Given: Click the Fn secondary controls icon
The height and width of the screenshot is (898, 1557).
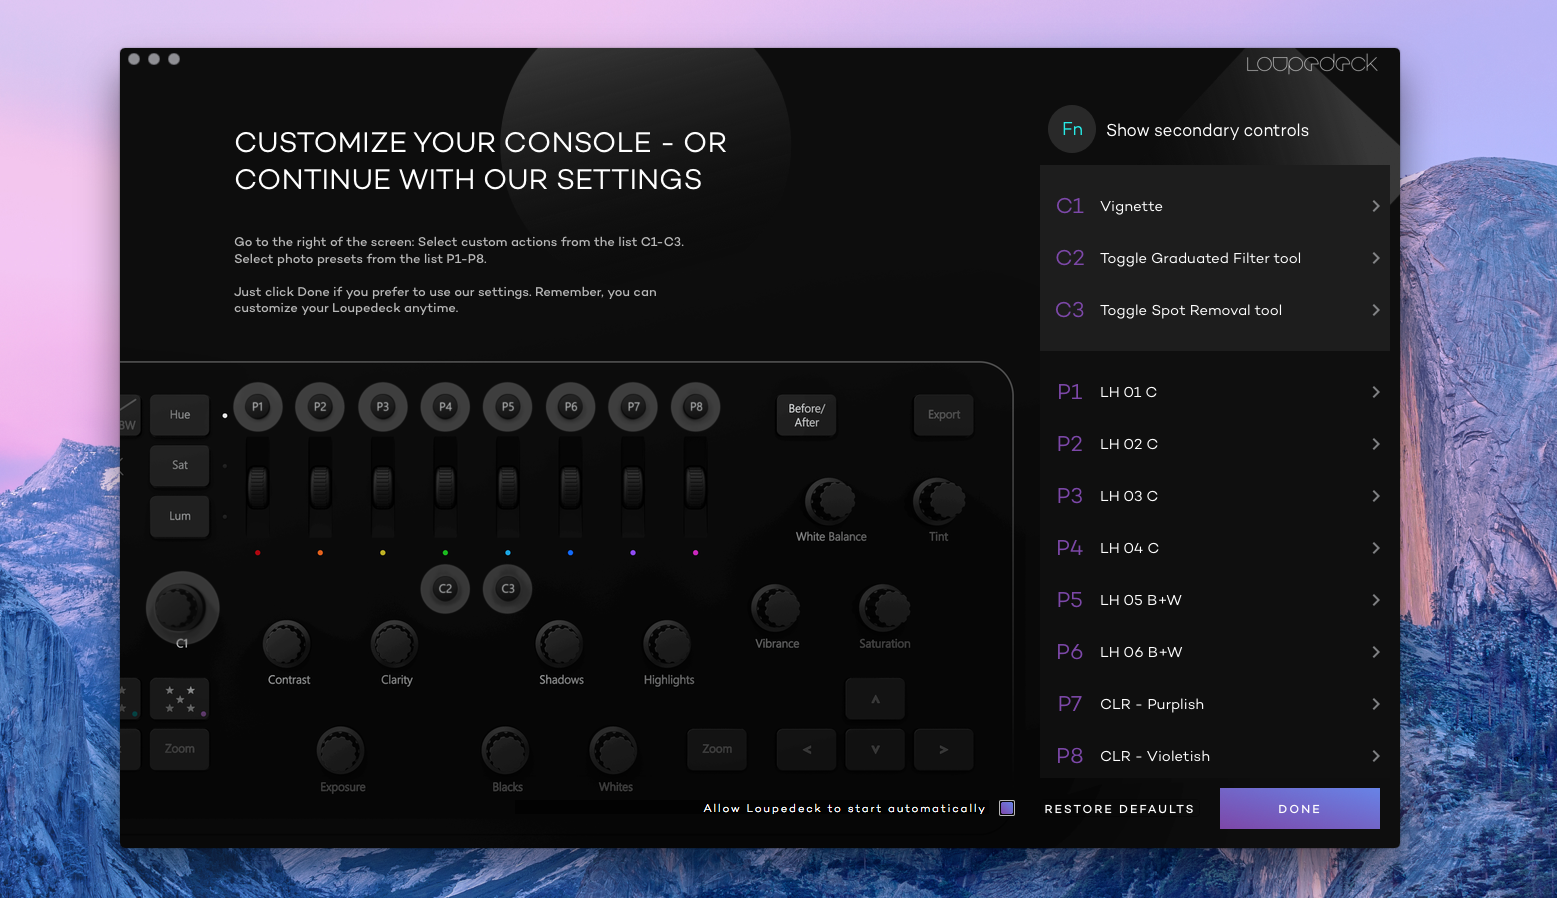Looking at the screenshot, I should point(1072,130).
